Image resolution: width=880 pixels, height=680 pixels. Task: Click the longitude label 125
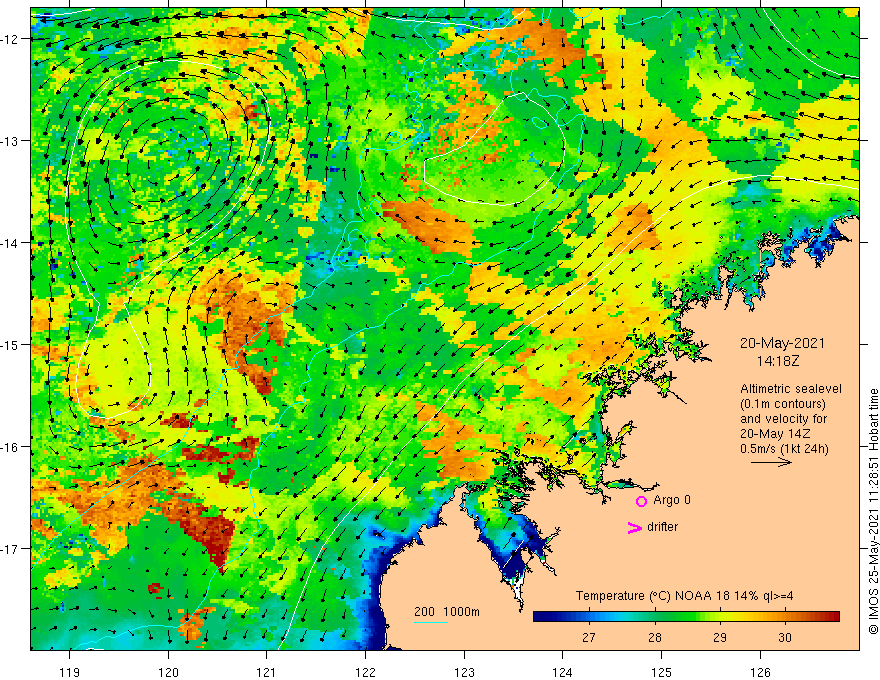(661, 672)
